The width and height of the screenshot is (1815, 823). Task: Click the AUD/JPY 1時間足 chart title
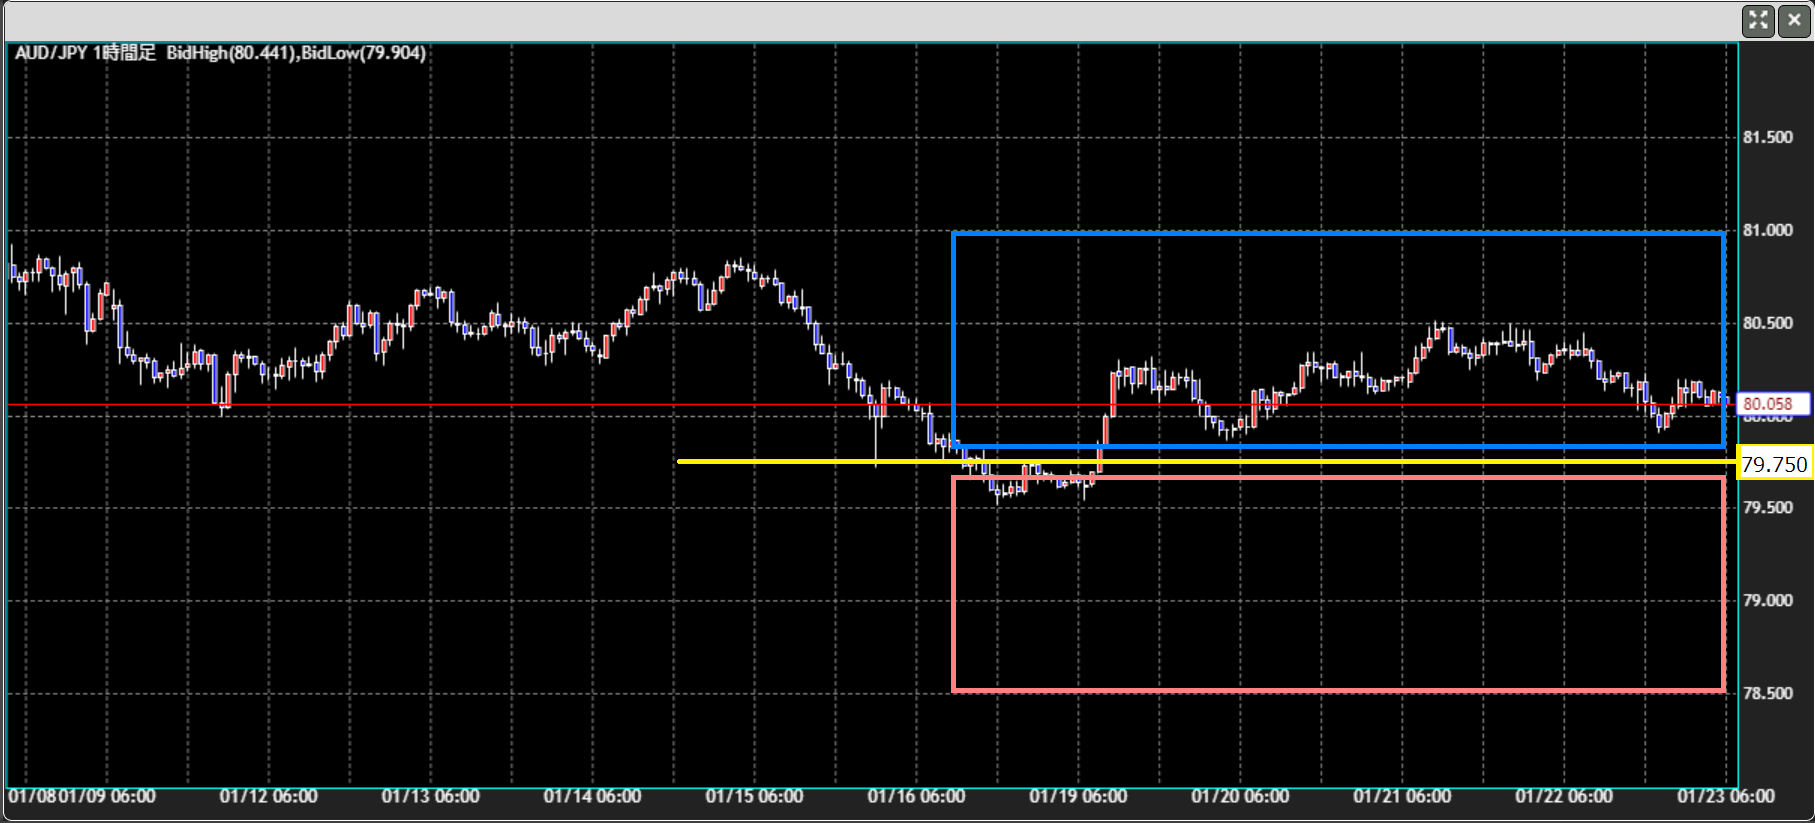[x=86, y=53]
